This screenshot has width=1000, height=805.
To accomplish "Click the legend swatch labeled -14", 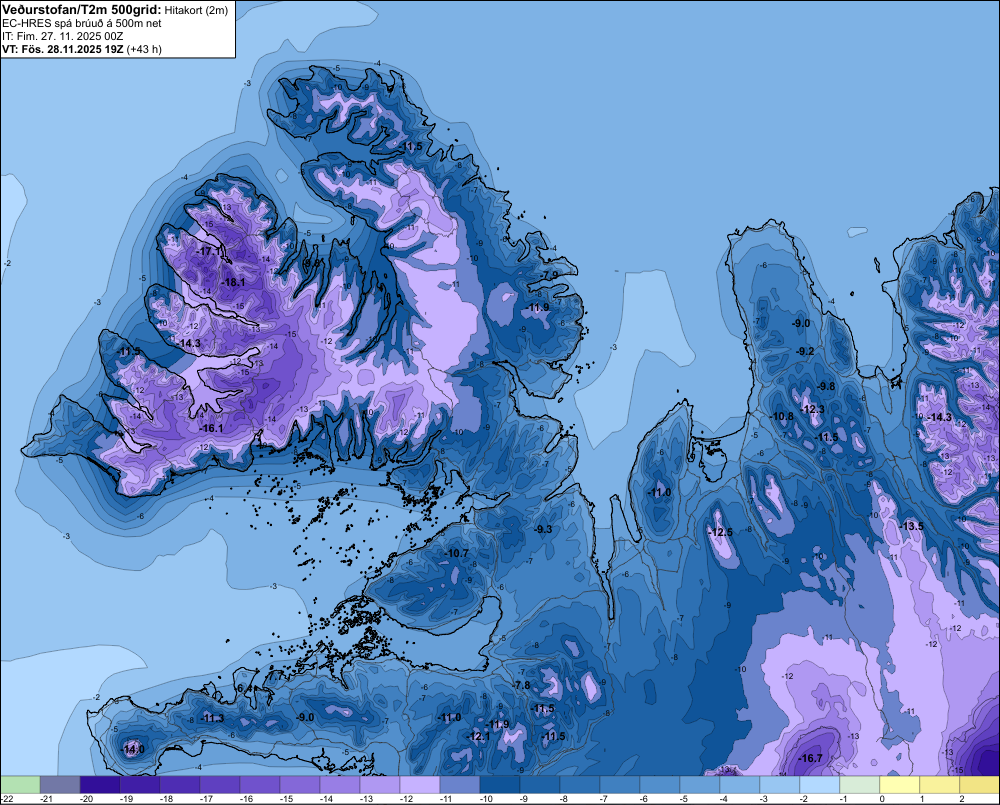I will point(339,784).
